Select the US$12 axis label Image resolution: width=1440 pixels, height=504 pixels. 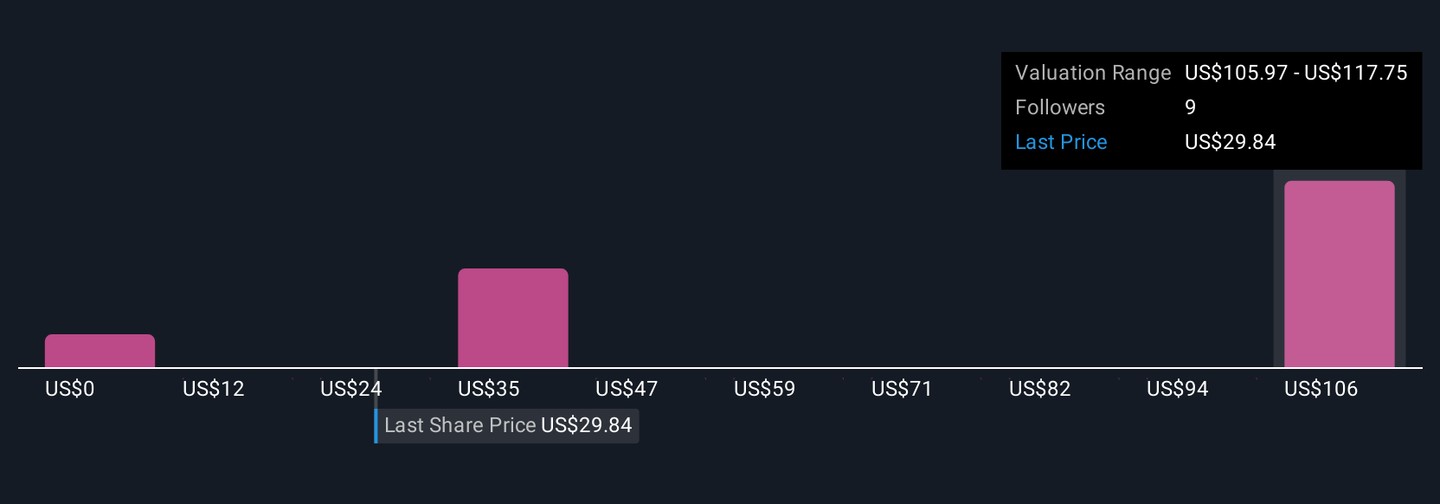(x=213, y=389)
